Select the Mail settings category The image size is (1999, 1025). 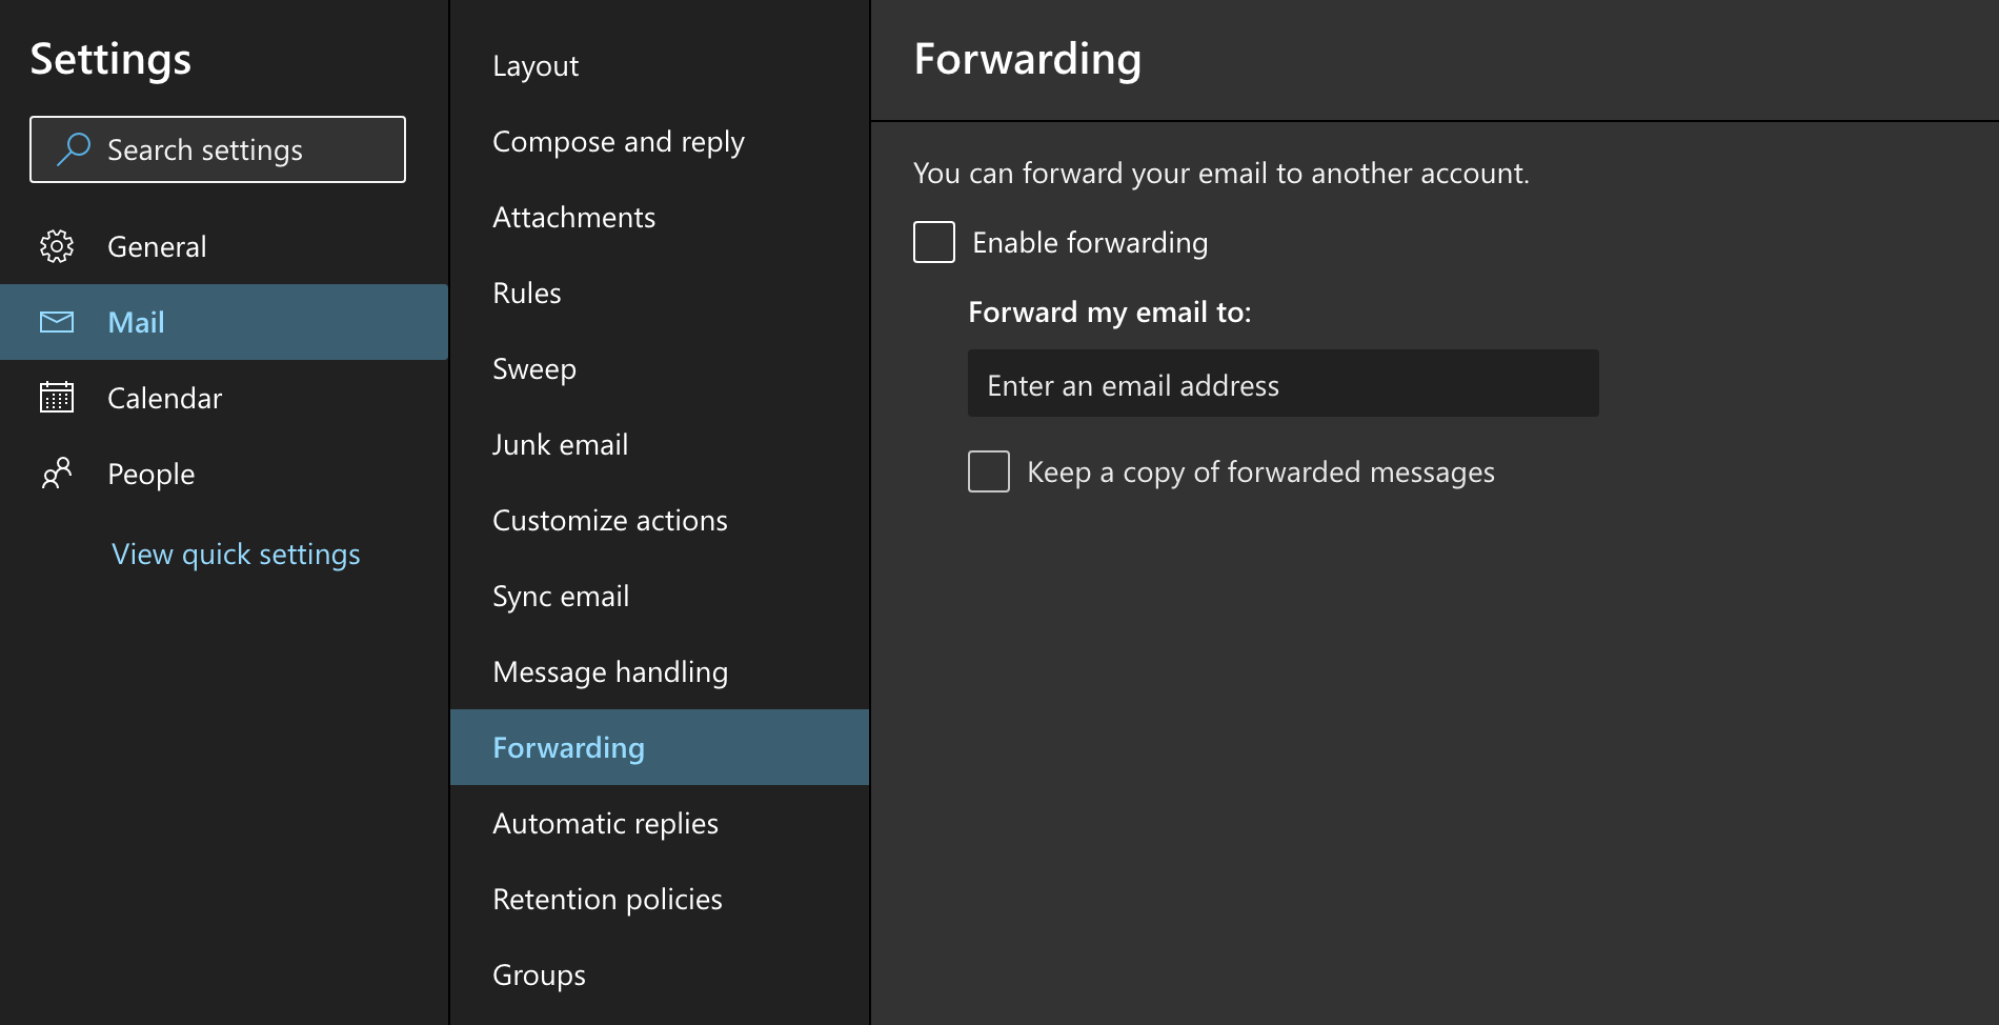coord(224,322)
